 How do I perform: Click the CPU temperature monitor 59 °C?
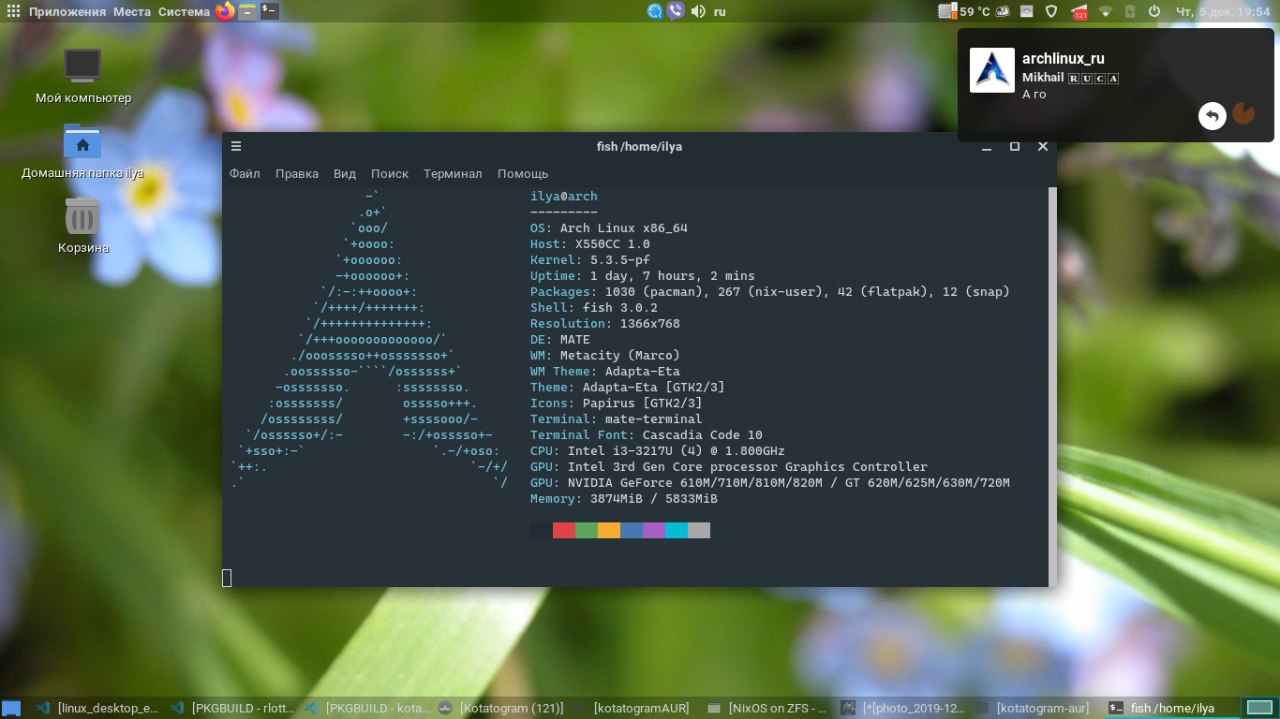click(x=964, y=11)
